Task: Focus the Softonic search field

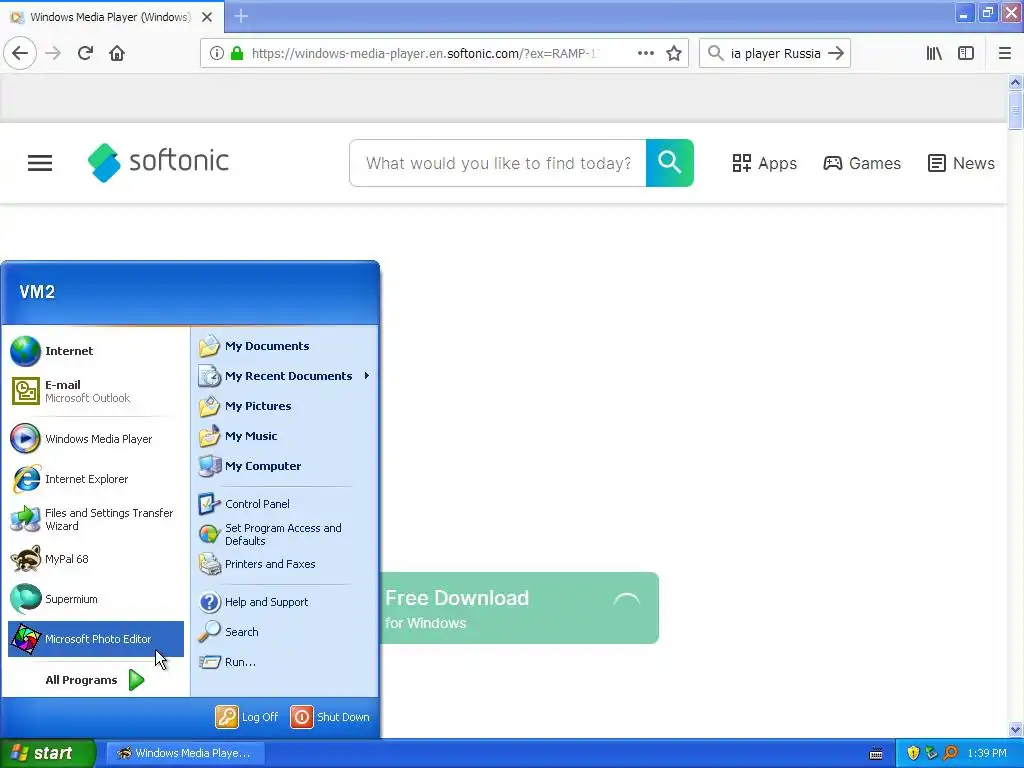Action: pos(498,163)
